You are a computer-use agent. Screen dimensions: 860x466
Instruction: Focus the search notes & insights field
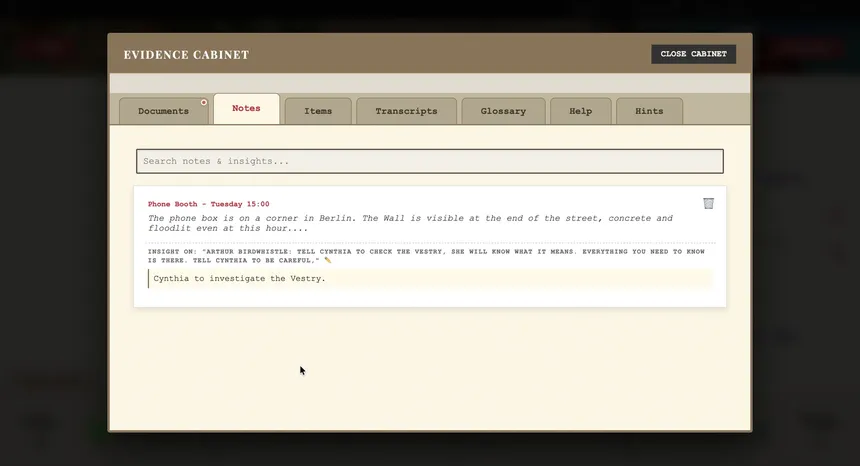click(x=429, y=161)
